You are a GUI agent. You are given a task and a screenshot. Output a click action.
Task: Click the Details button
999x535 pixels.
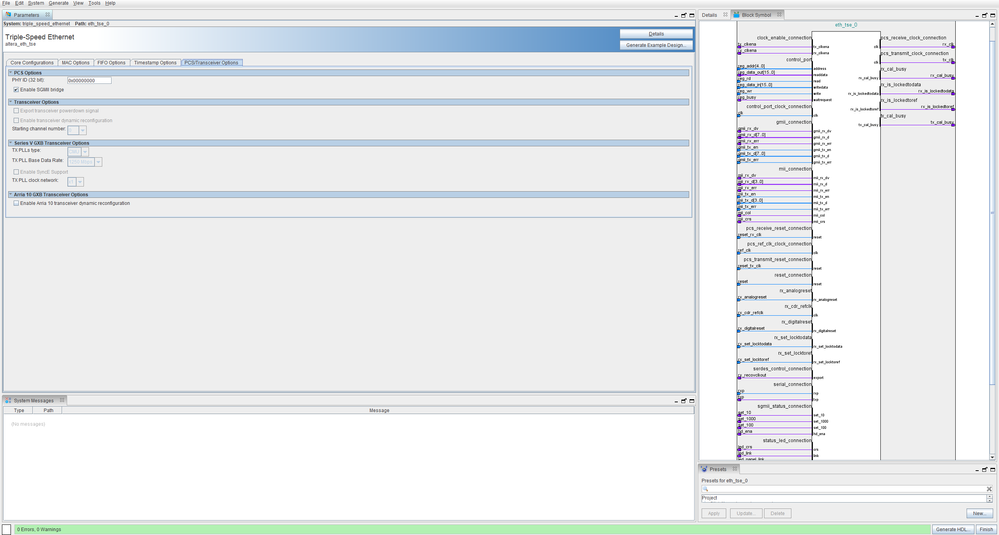[x=656, y=34]
